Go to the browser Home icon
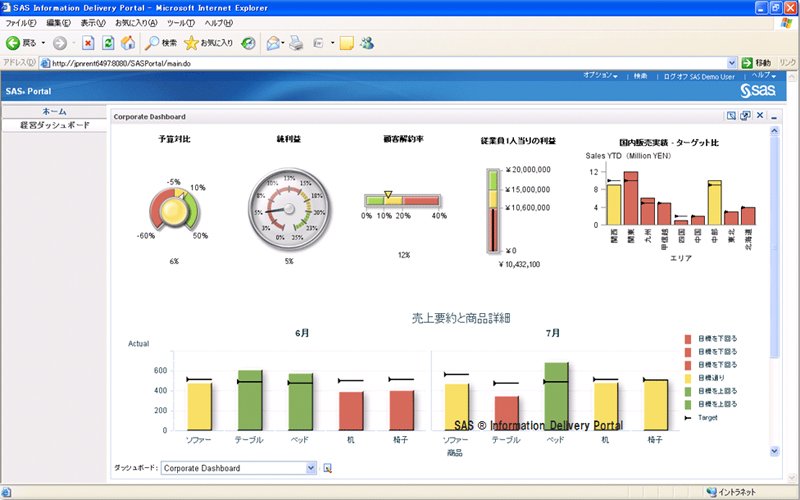The height and width of the screenshot is (500, 800). (128, 43)
